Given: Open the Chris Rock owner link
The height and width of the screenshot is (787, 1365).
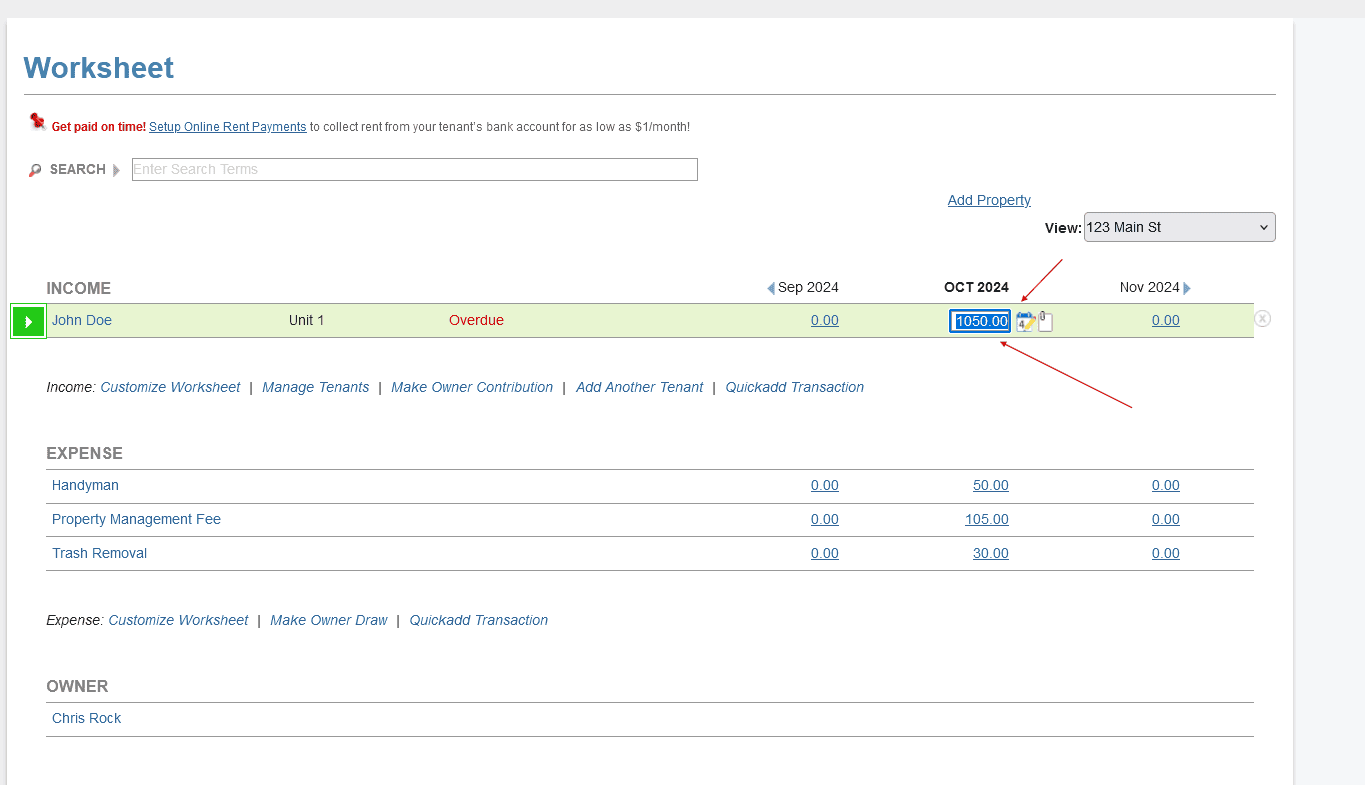Looking at the screenshot, I should point(86,718).
